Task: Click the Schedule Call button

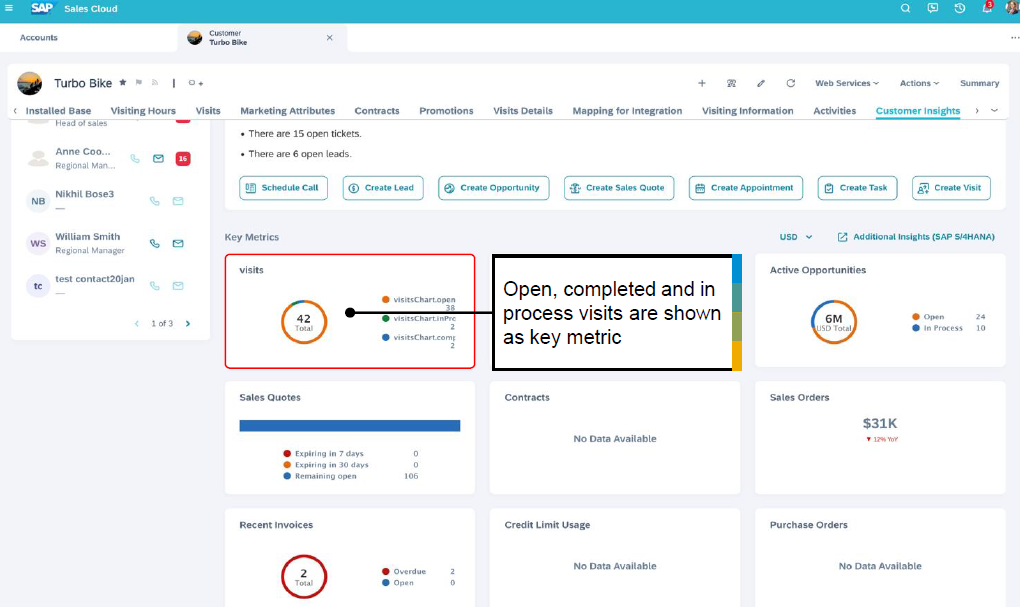Action: [283, 188]
